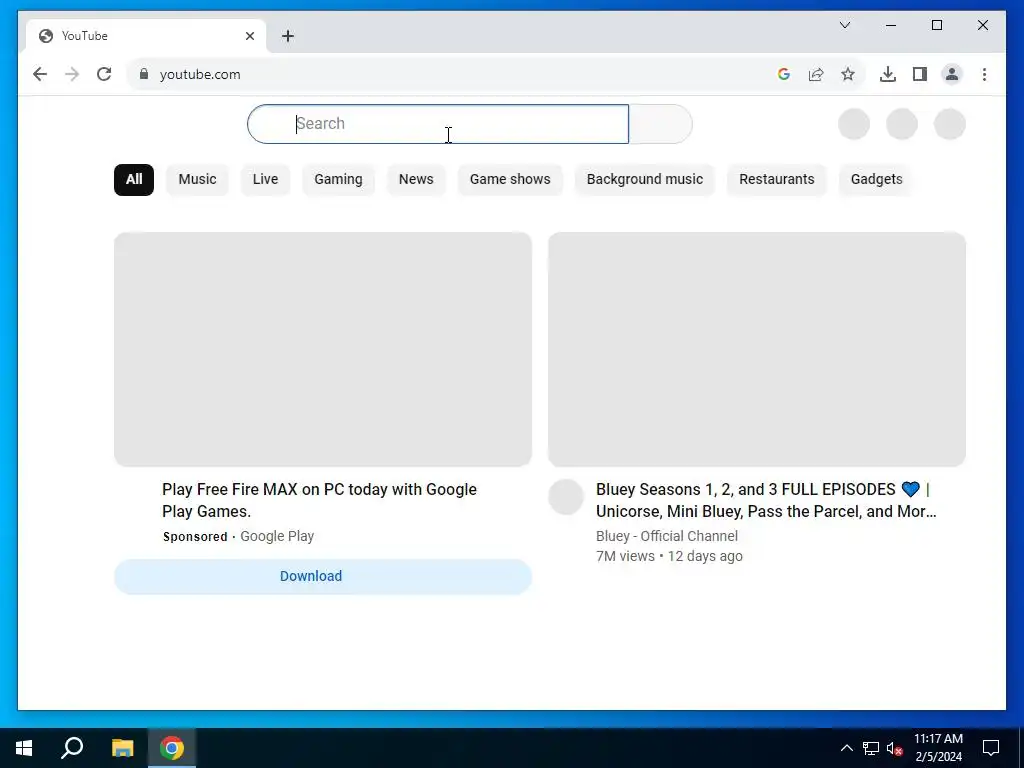The image size is (1024, 768).
Task: Open the Chrome profile avatar
Action: 952,74
